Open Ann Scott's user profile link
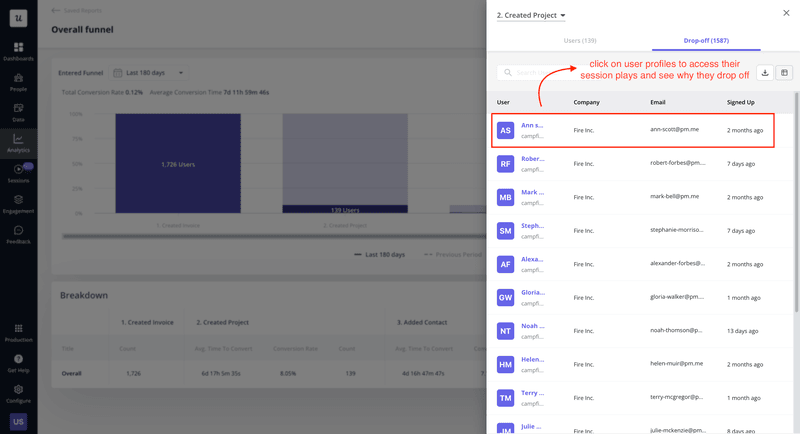This screenshot has width=800, height=434. pyautogui.click(x=532, y=126)
